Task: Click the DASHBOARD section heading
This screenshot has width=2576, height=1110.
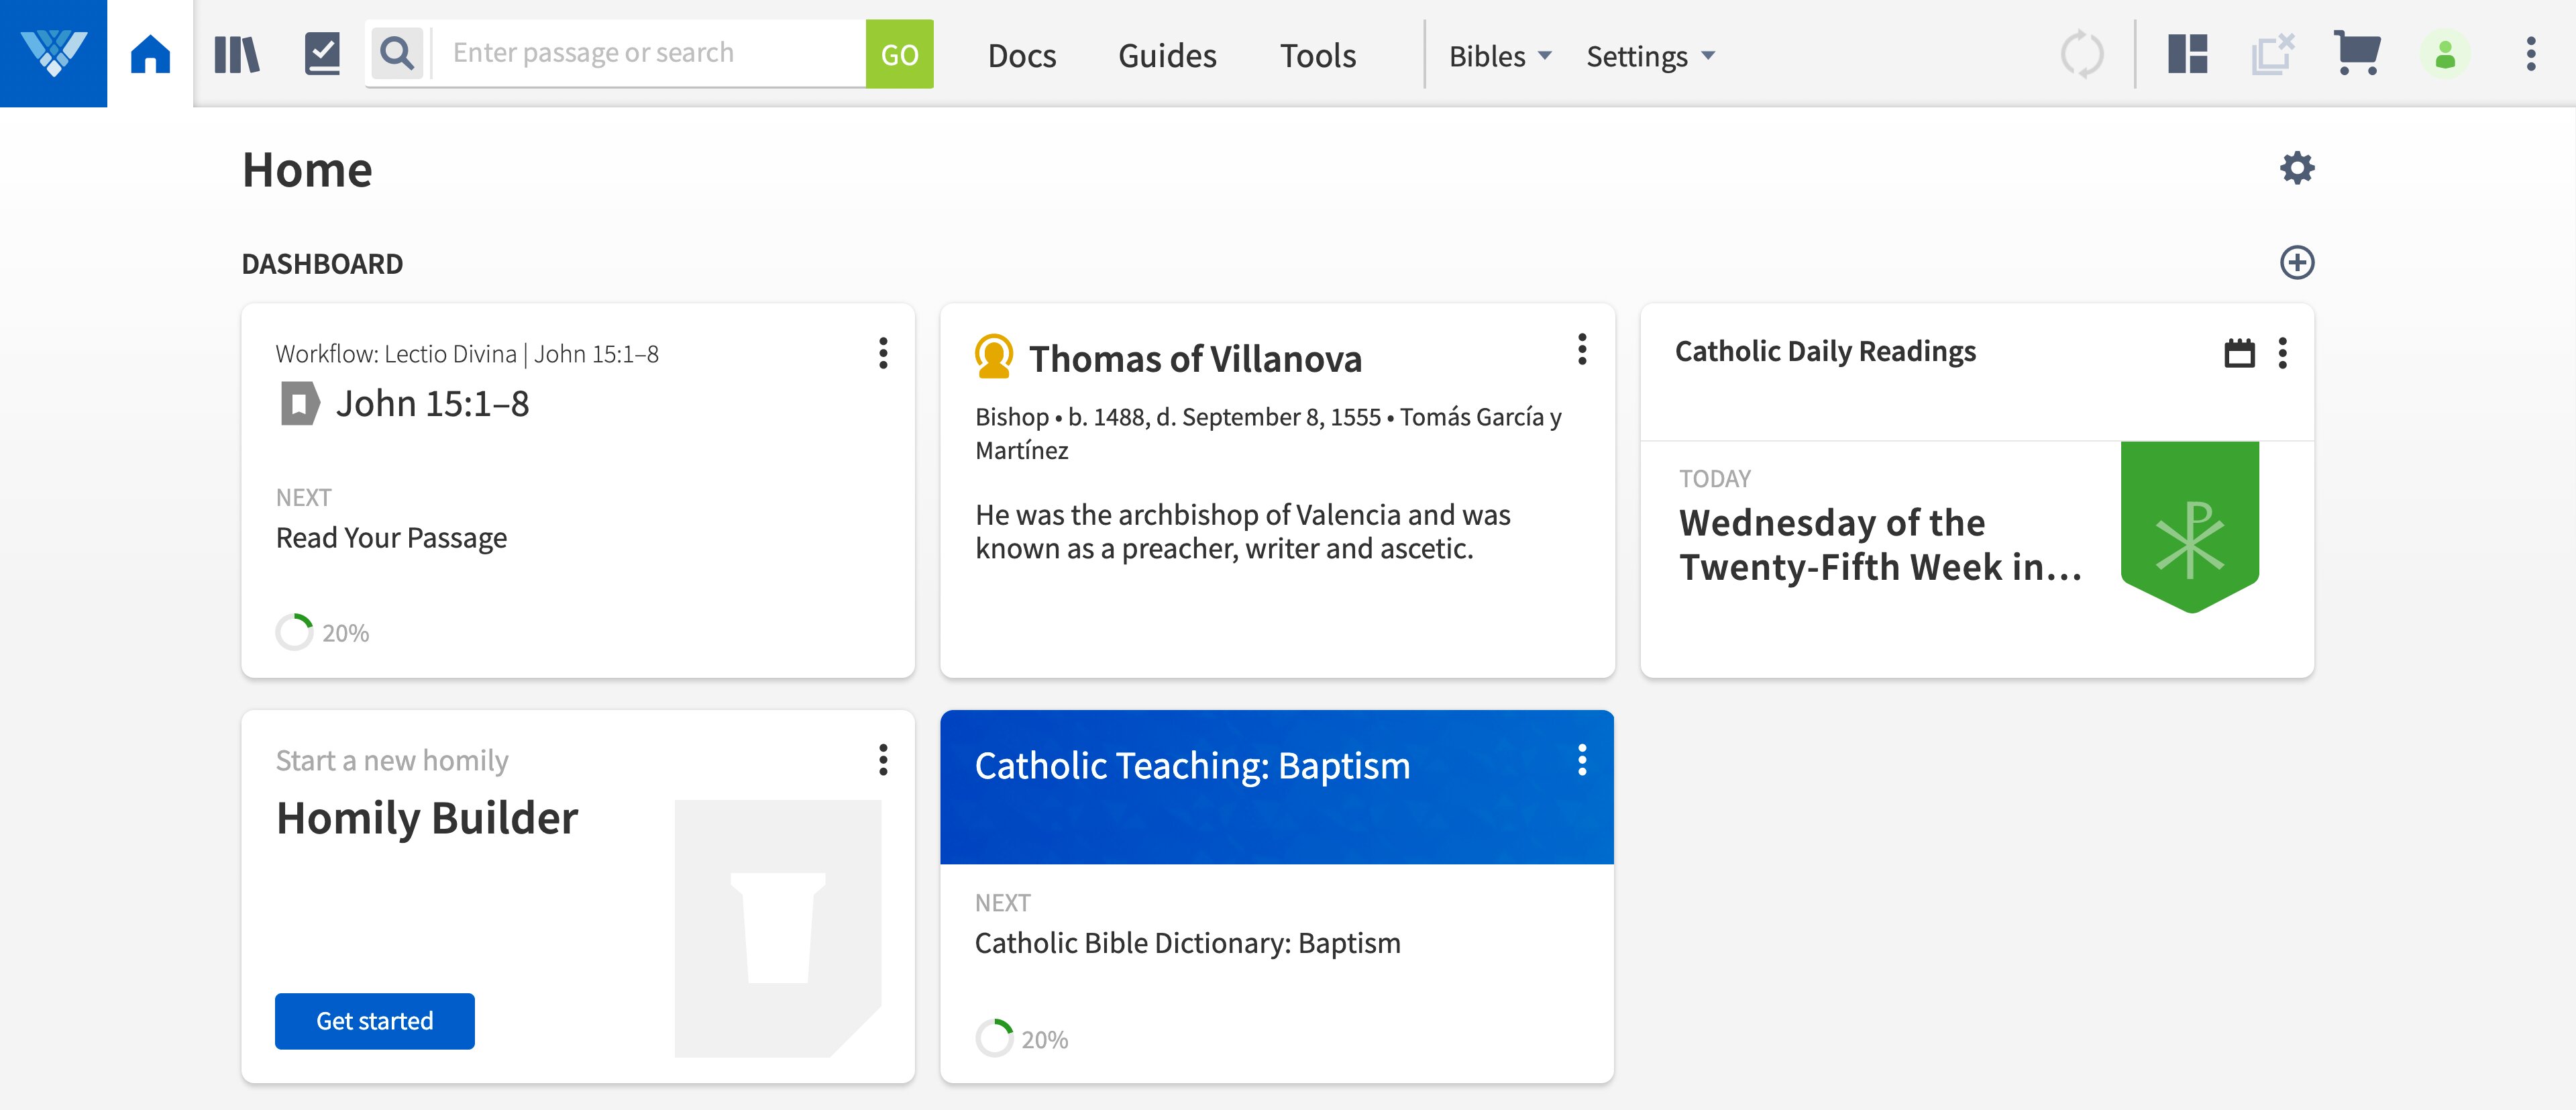Action: (x=322, y=264)
